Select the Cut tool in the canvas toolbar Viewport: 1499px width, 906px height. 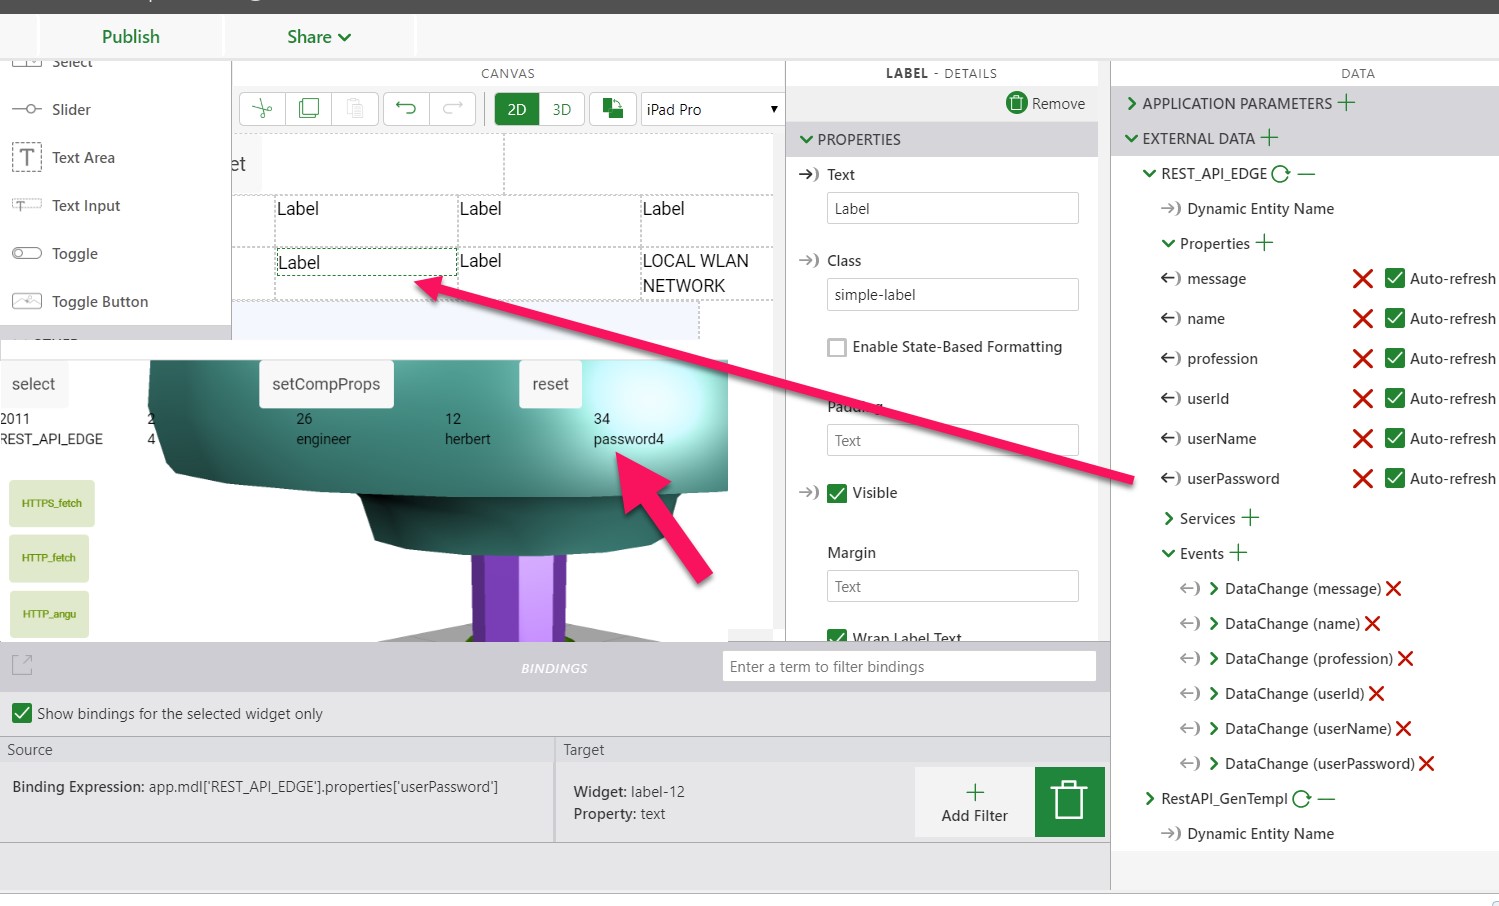coord(261,108)
